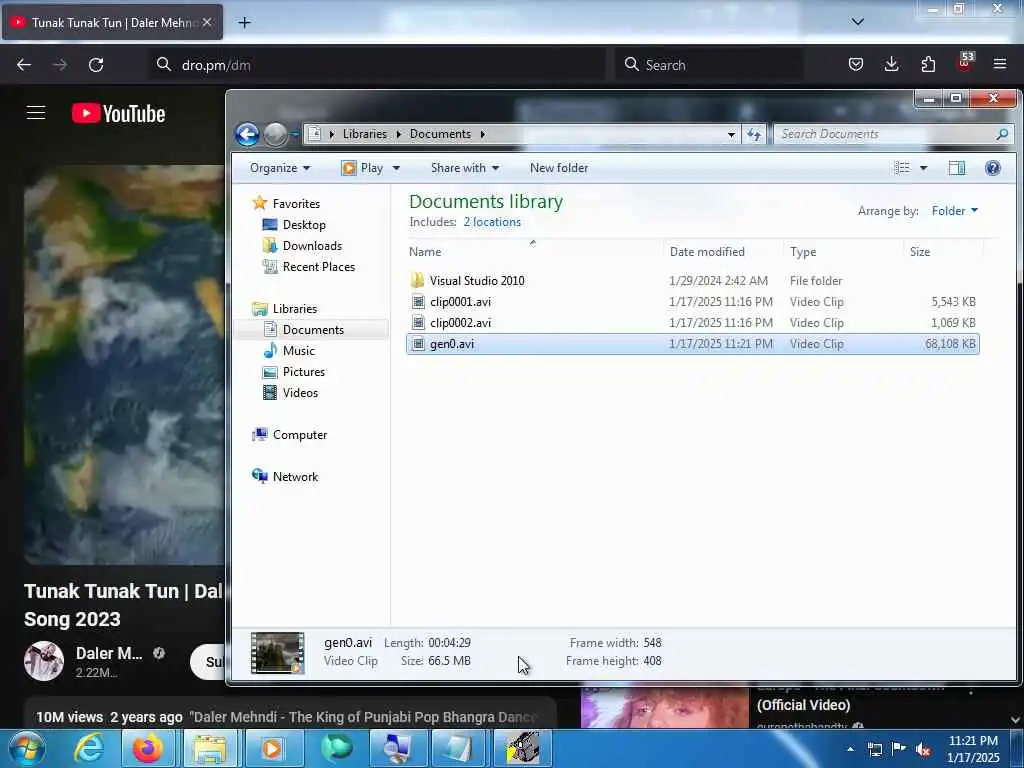Image resolution: width=1024 pixels, height=768 pixels.
Task: Click the Play toolbar button
Action: 363,168
